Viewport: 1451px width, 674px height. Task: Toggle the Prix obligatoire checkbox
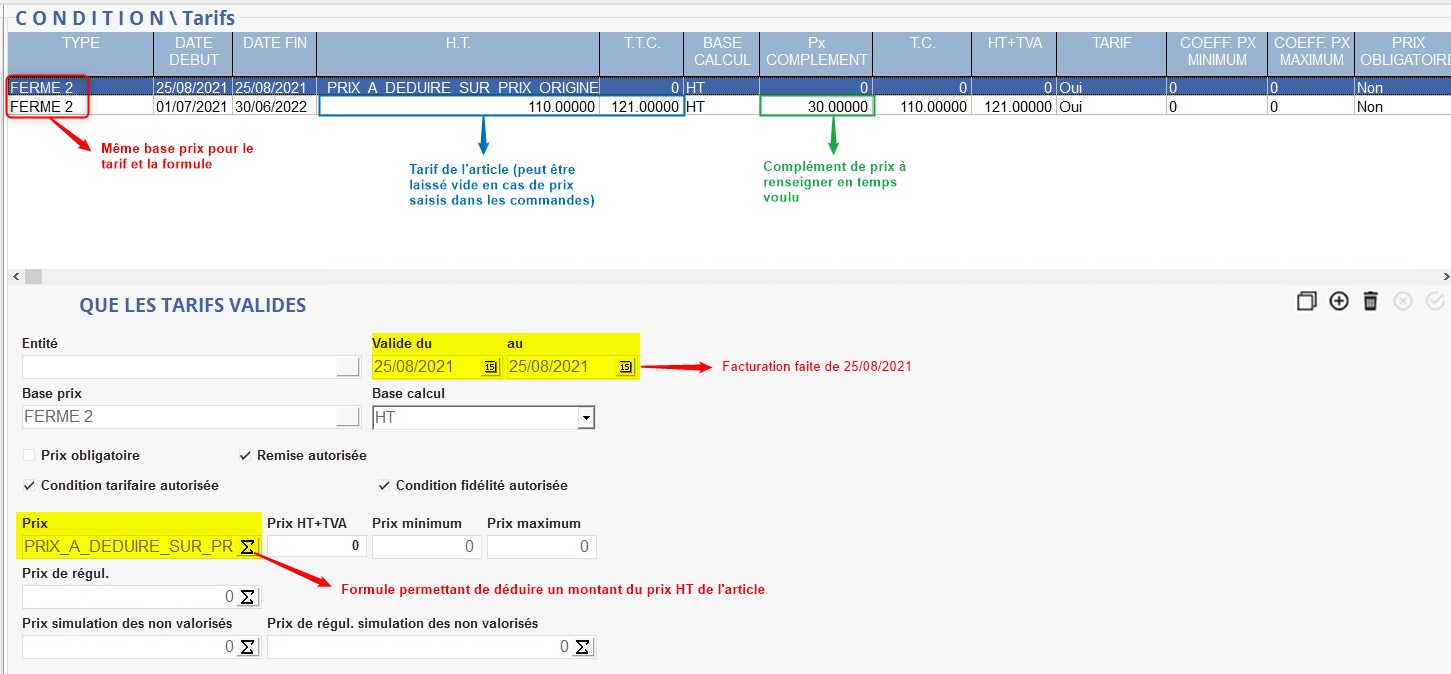(29, 455)
